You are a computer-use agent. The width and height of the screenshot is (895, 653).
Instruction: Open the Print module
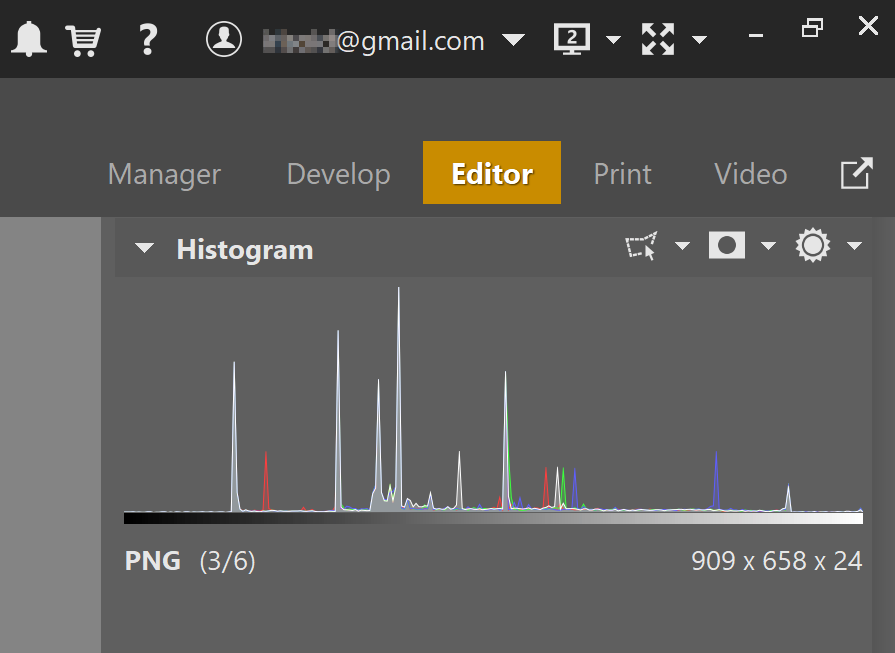pos(622,173)
